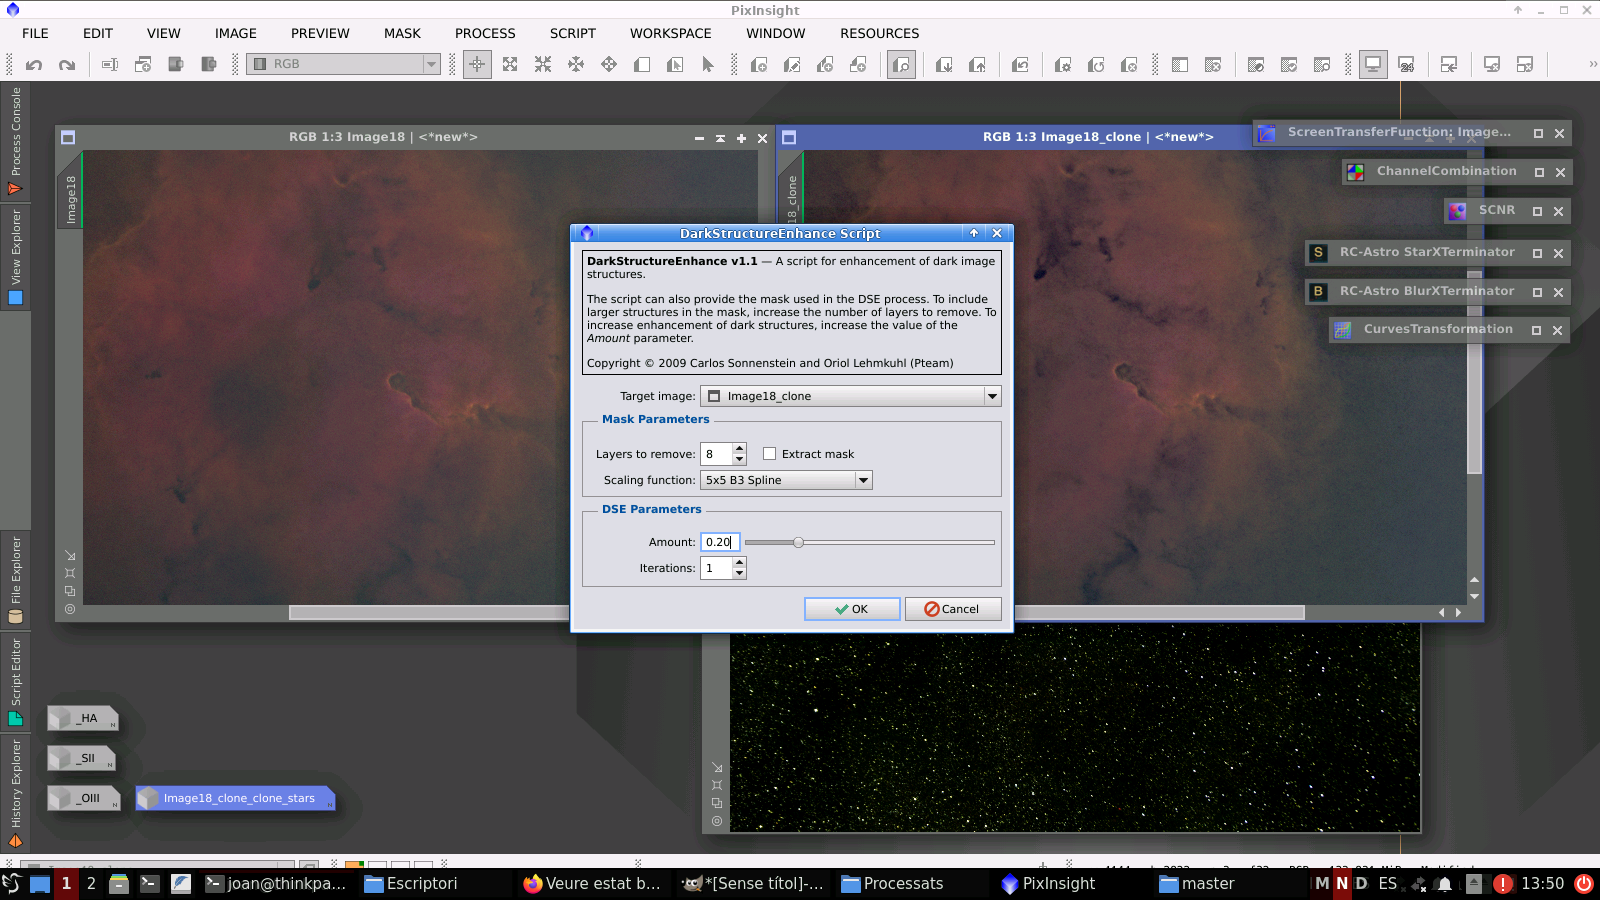
Task: Cancel the DarkStructureEnhance script
Action: (x=952, y=608)
